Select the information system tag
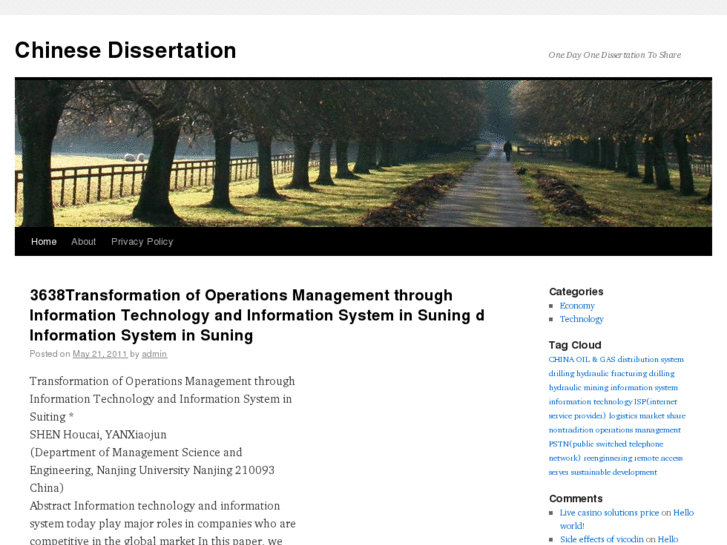This screenshot has width=727, height=545. point(644,388)
